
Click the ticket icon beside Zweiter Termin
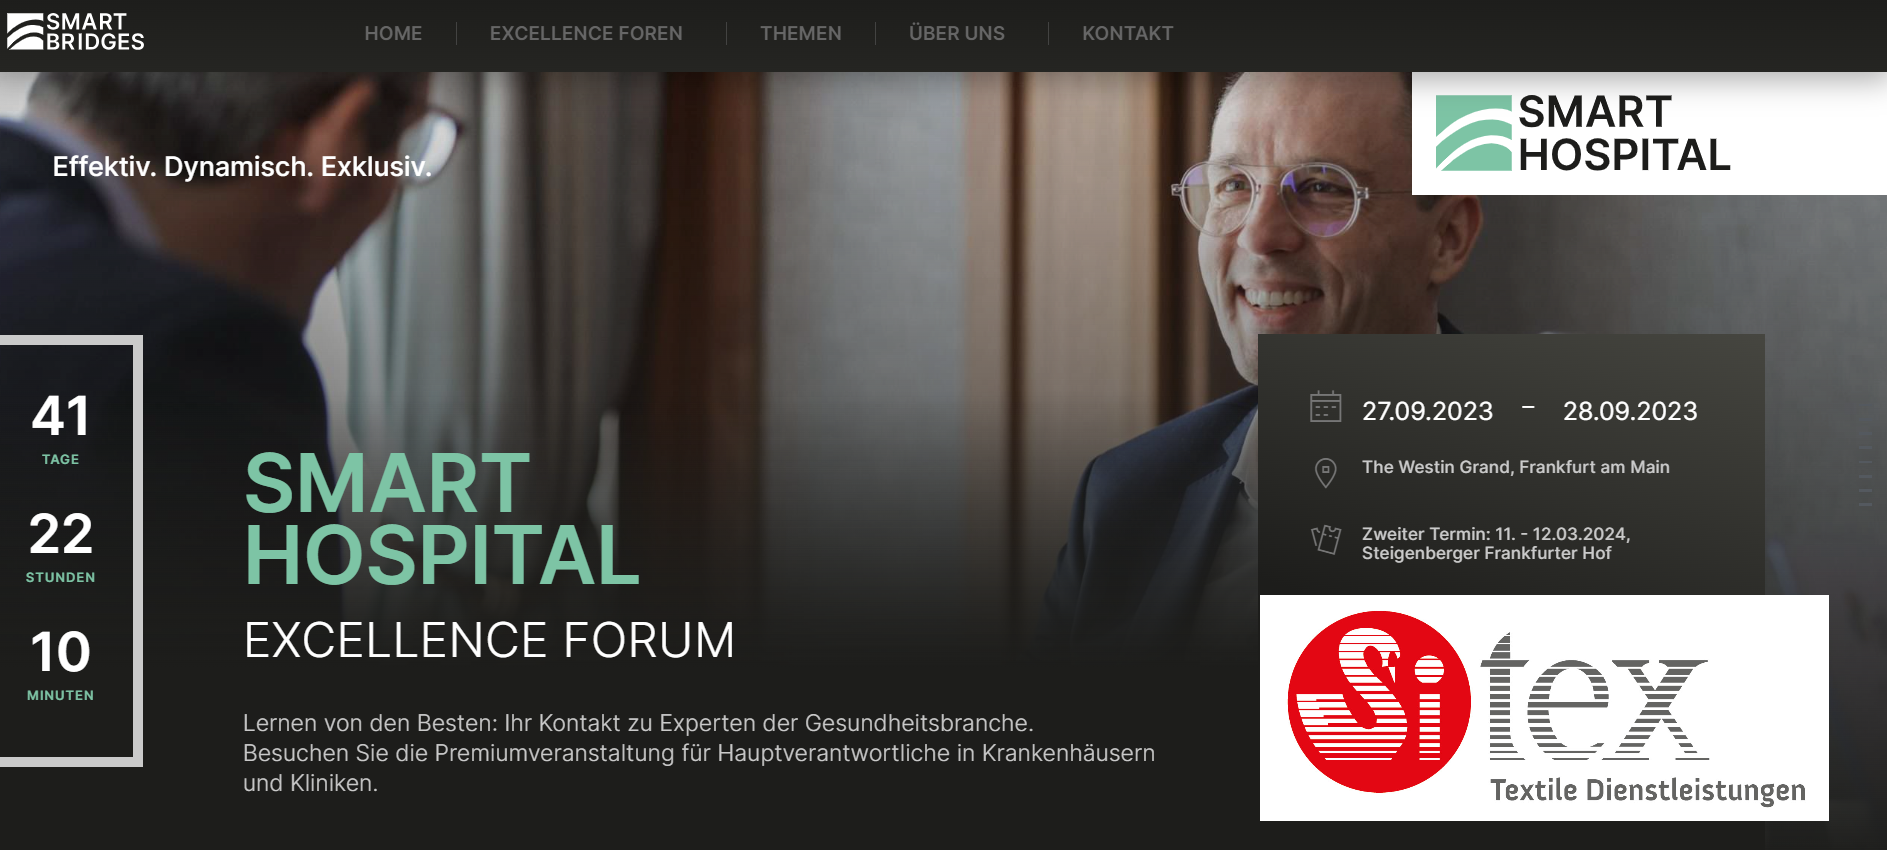click(1325, 540)
